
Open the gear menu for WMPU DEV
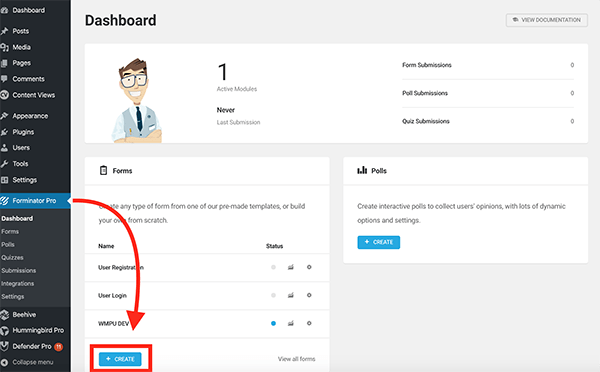pyautogui.click(x=309, y=323)
